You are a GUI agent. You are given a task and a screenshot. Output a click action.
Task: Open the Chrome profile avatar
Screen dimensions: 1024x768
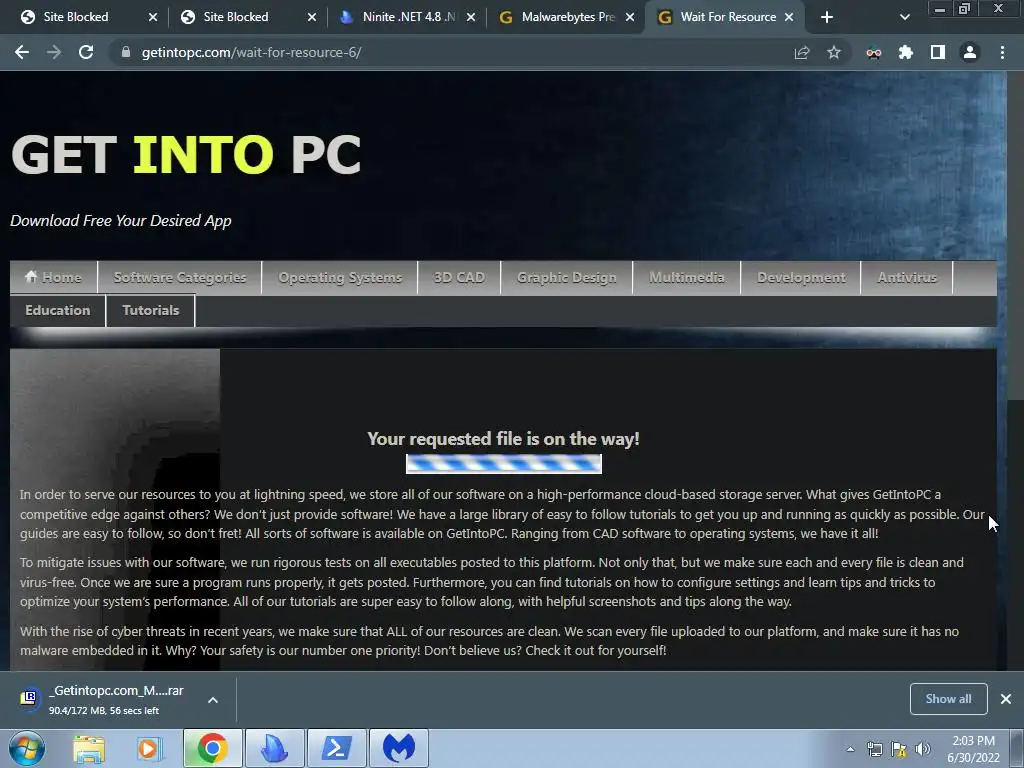click(x=970, y=52)
